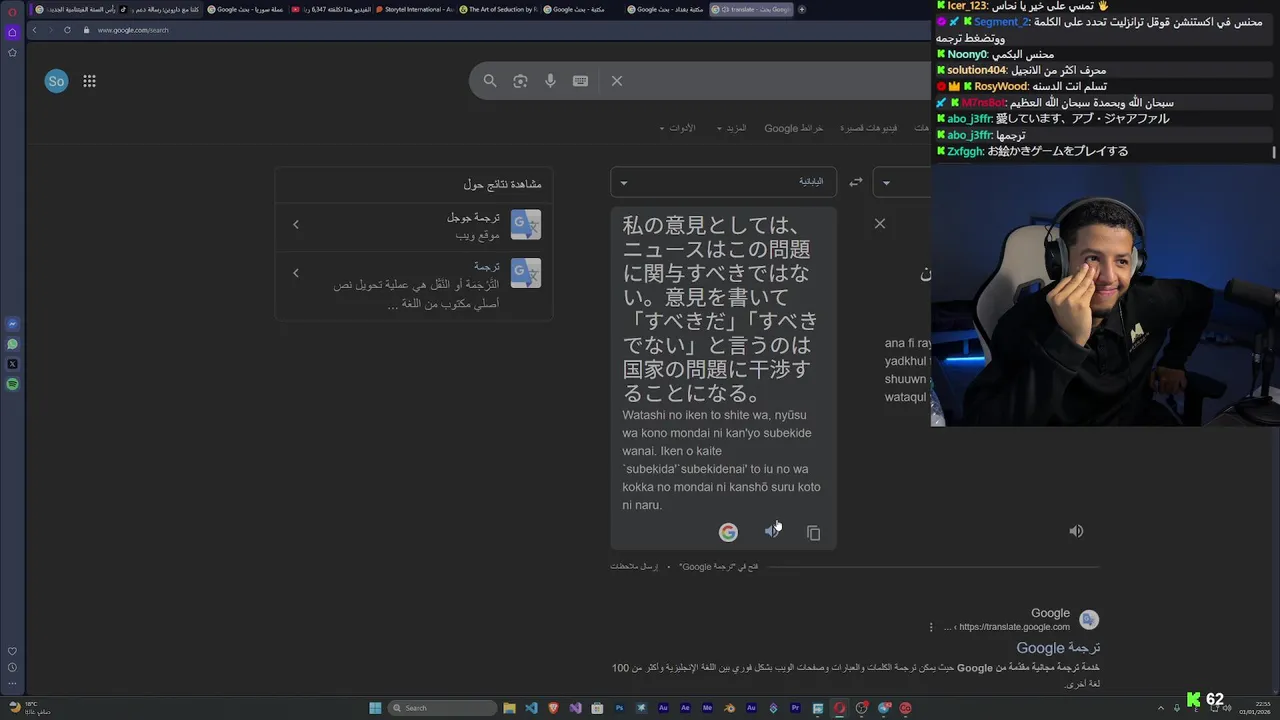Listen to the Japanese translation audio

click(772, 532)
